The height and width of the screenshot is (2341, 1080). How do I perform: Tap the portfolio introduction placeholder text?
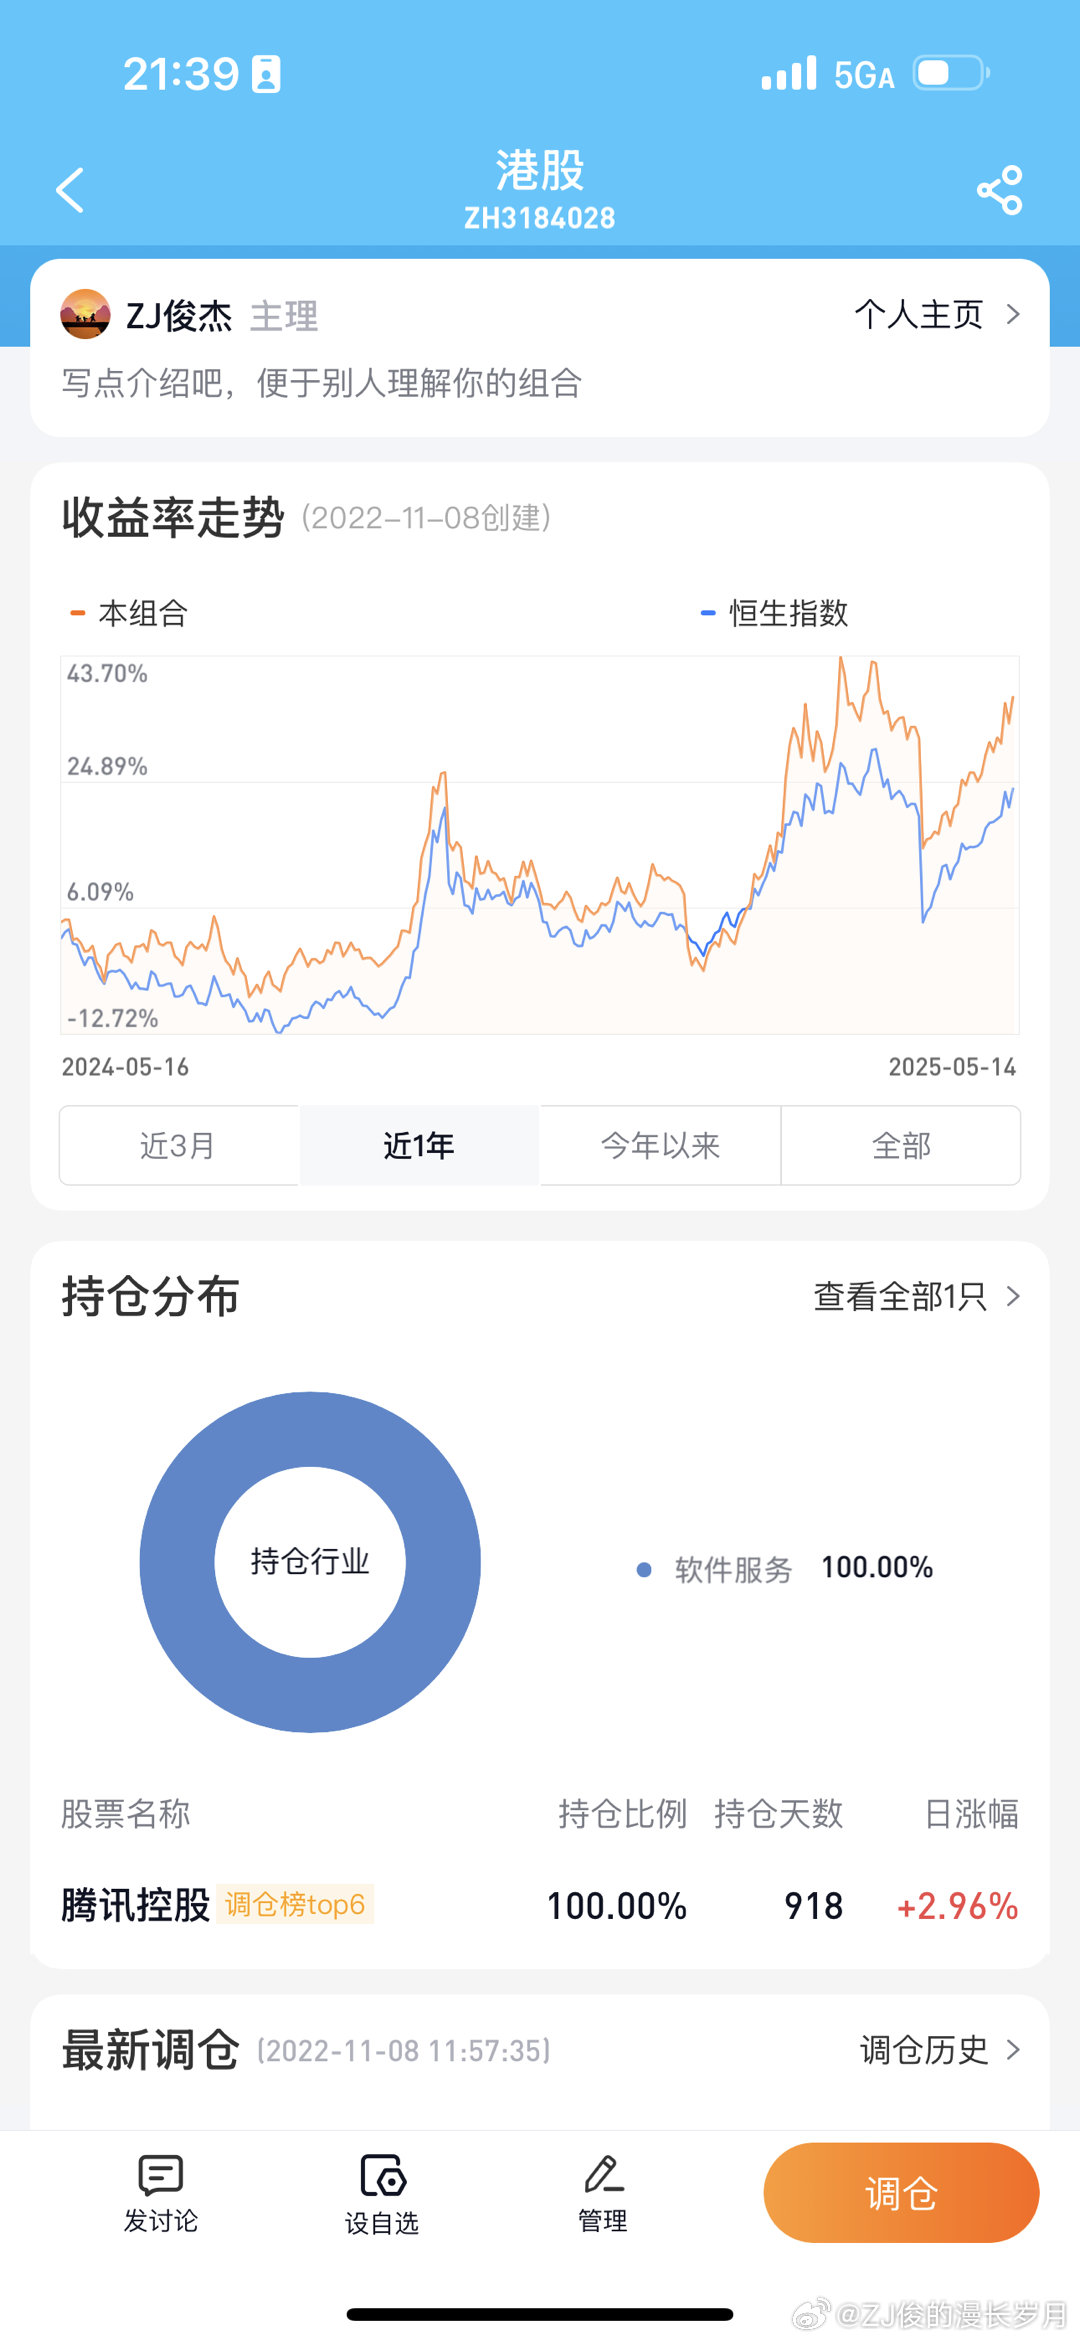pyautogui.click(x=322, y=383)
